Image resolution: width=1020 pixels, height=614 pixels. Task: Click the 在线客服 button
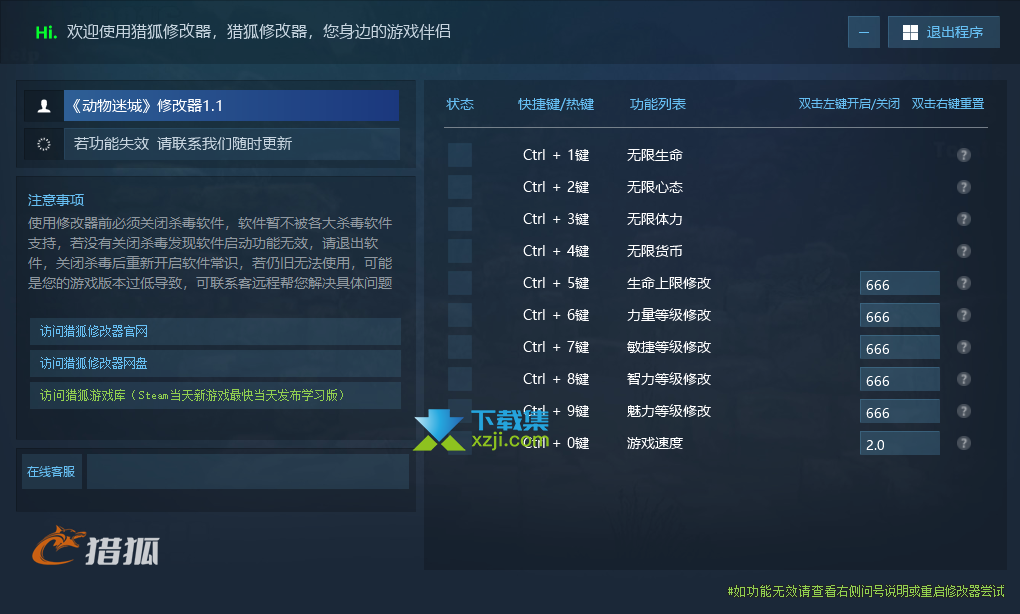tap(51, 472)
